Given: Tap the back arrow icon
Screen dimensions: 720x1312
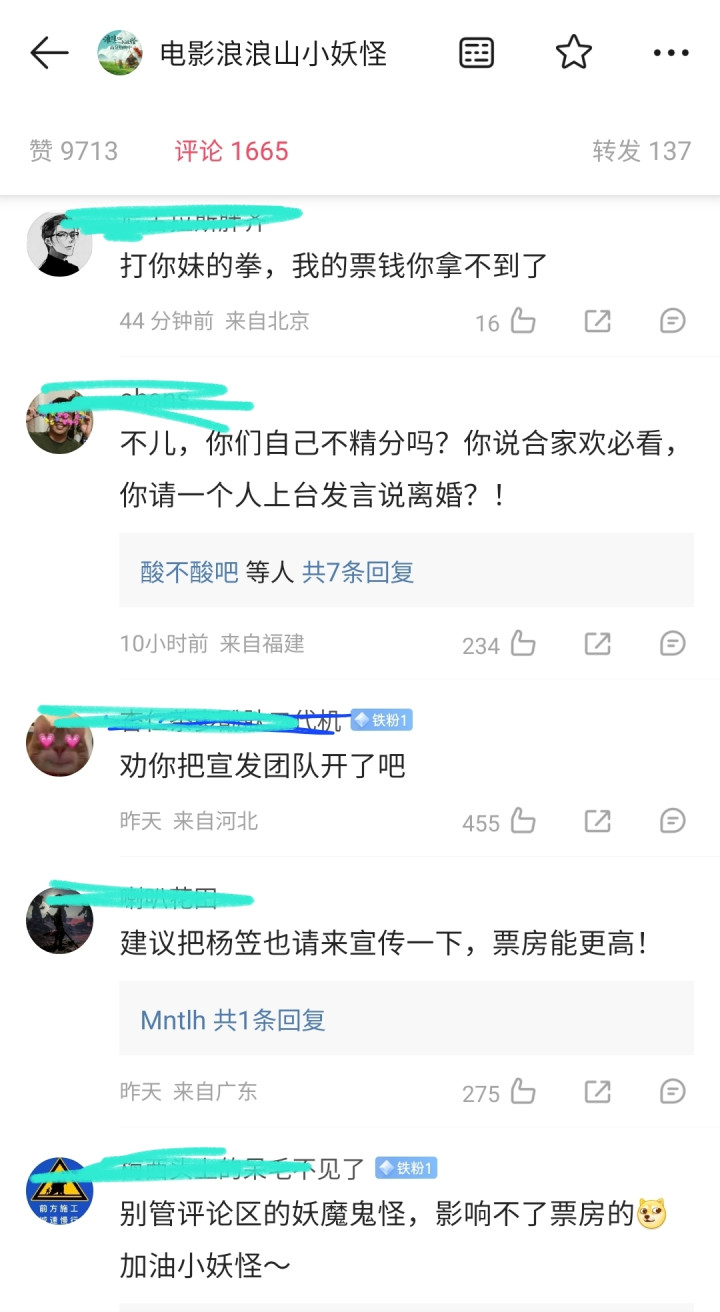Looking at the screenshot, I should tap(49, 53).
